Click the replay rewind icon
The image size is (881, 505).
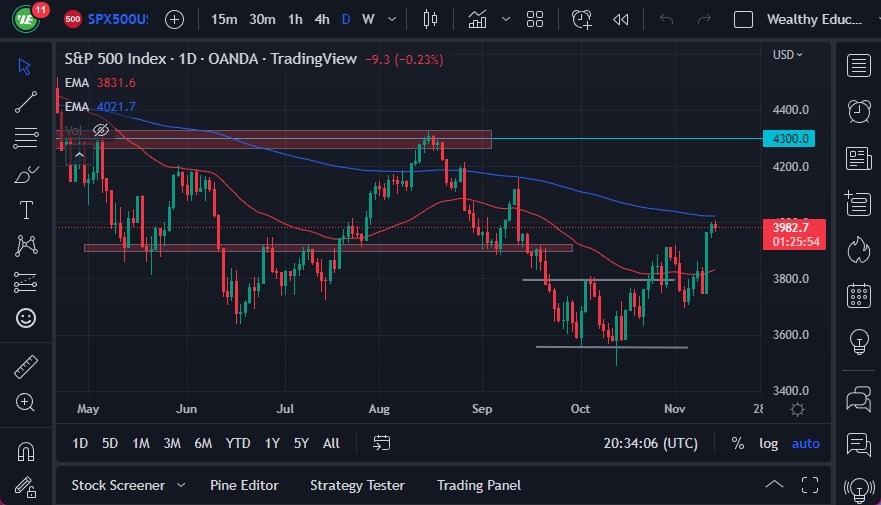pyautogui.click(x=621, y=19)
